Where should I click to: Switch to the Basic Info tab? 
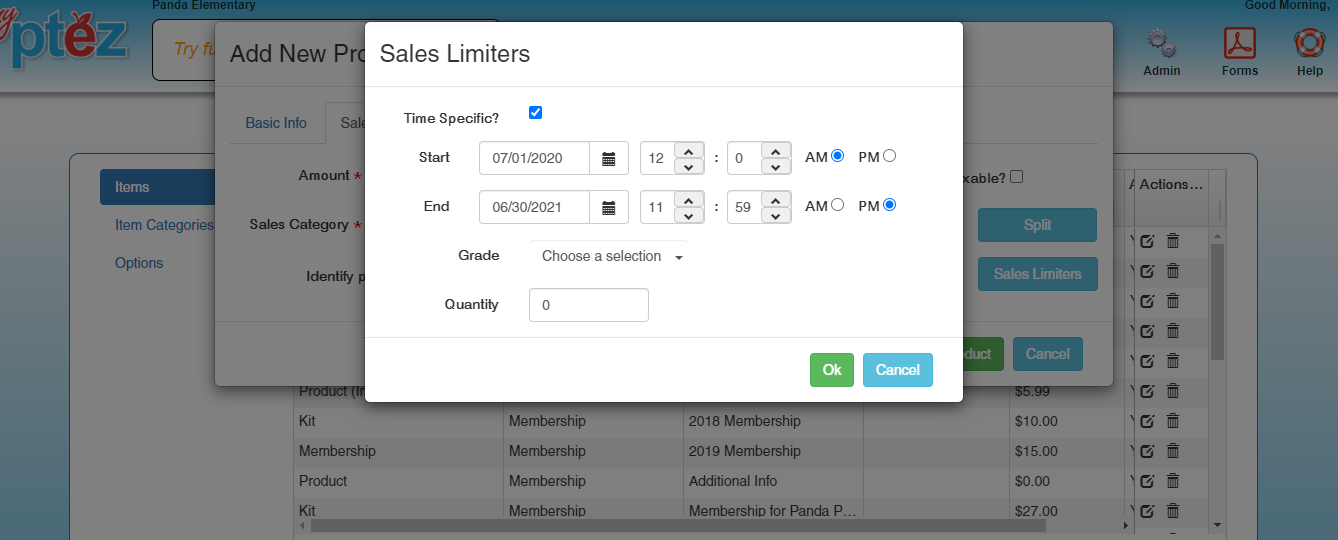[x=276, y=123]
